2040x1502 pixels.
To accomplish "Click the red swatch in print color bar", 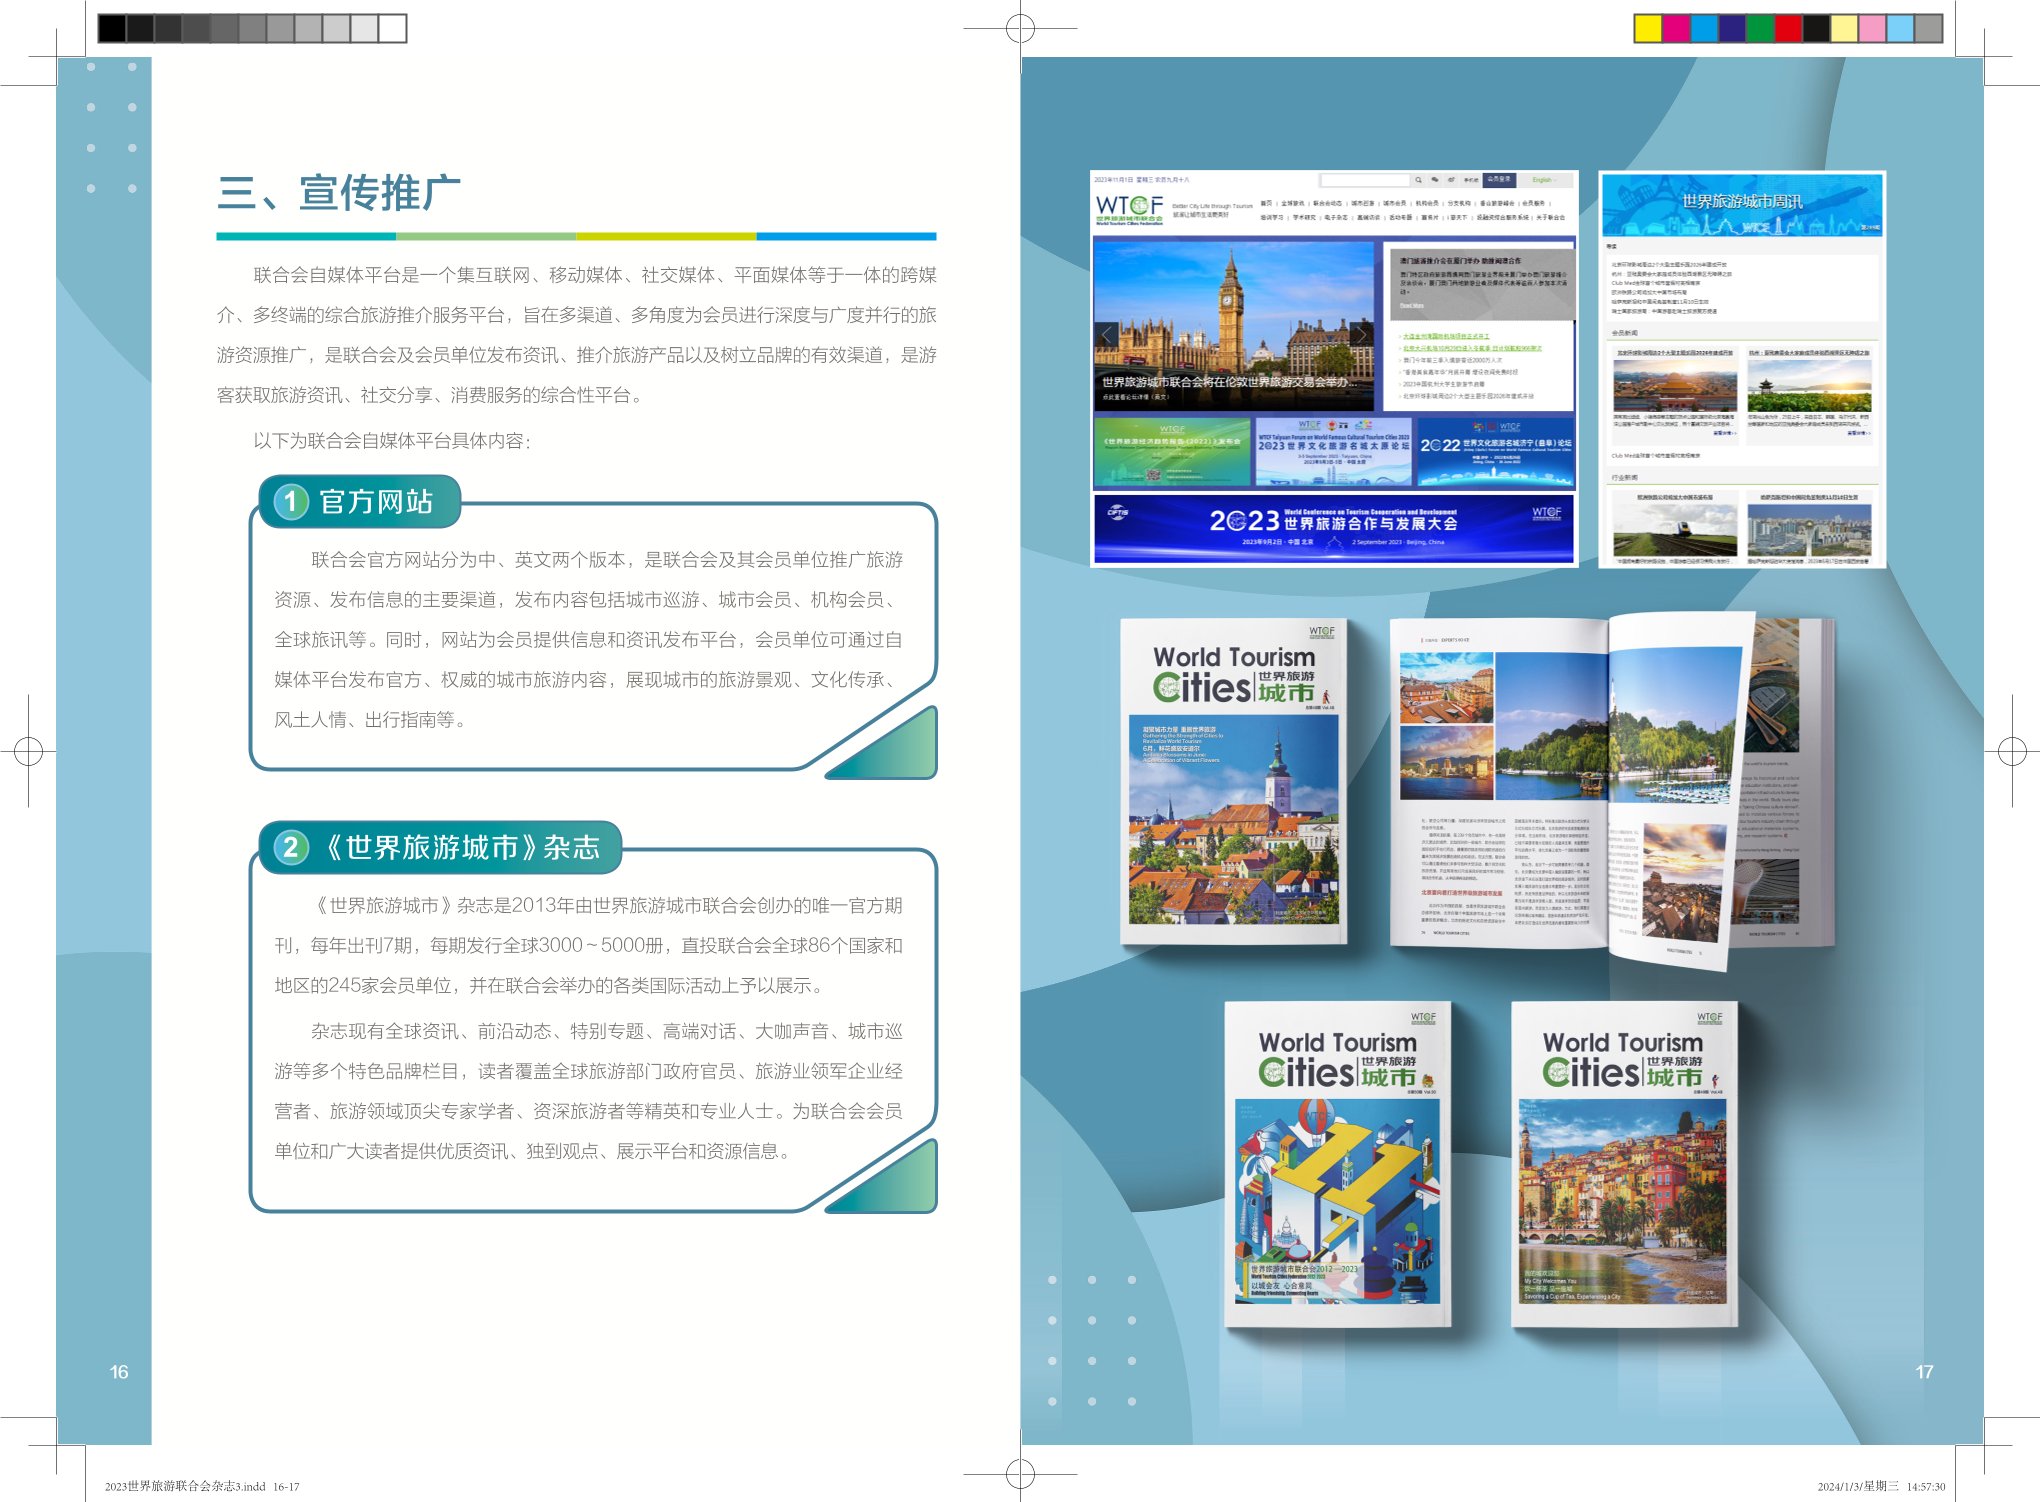I will pyautogui.click(x=1788, y=28).
